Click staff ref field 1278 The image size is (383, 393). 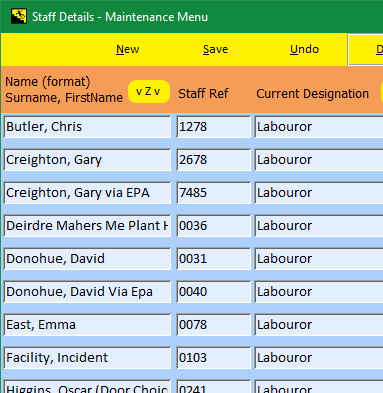coord(214,127)
